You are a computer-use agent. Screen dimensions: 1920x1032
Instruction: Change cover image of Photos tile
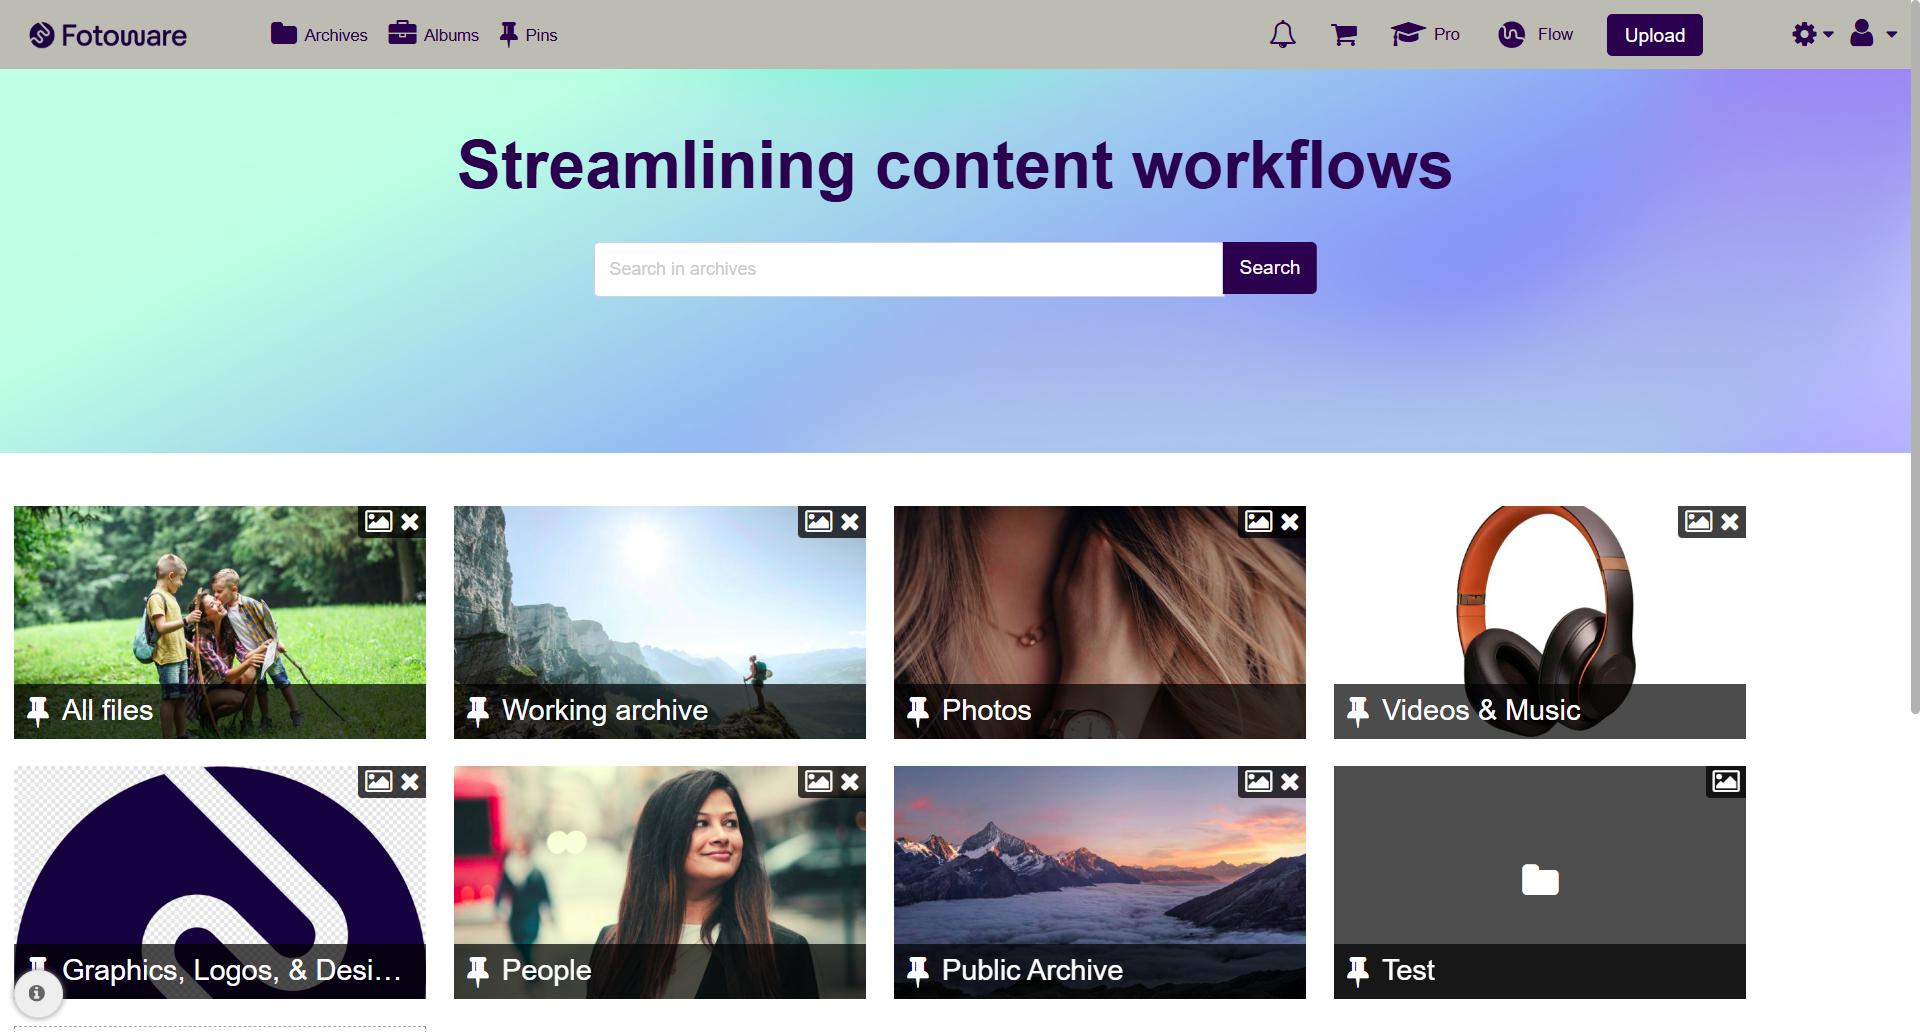1258,521
